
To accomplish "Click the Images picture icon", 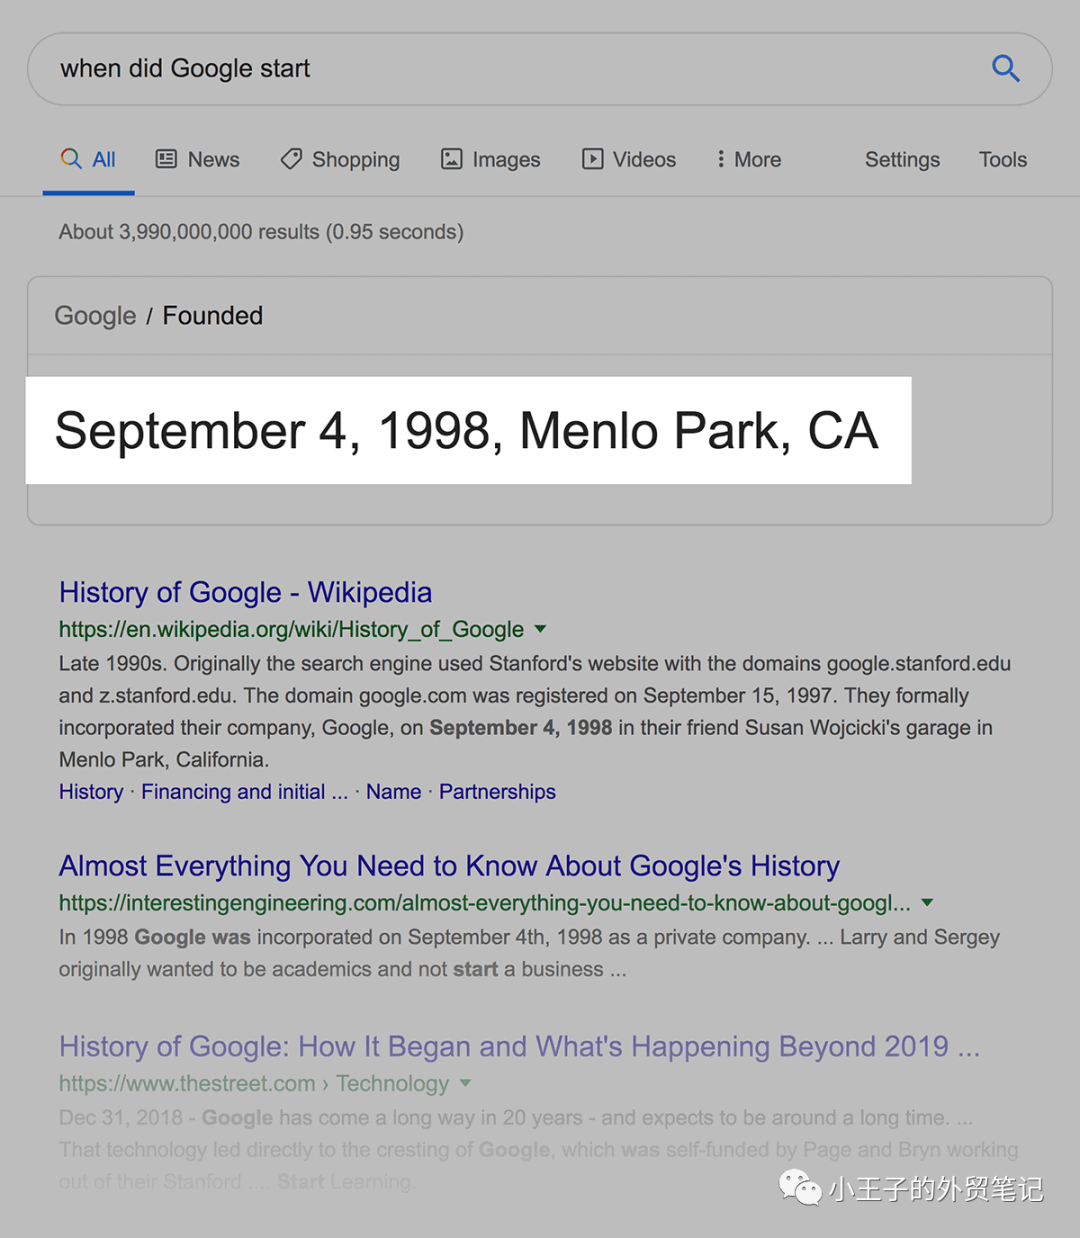I will [x=452, y=159].
